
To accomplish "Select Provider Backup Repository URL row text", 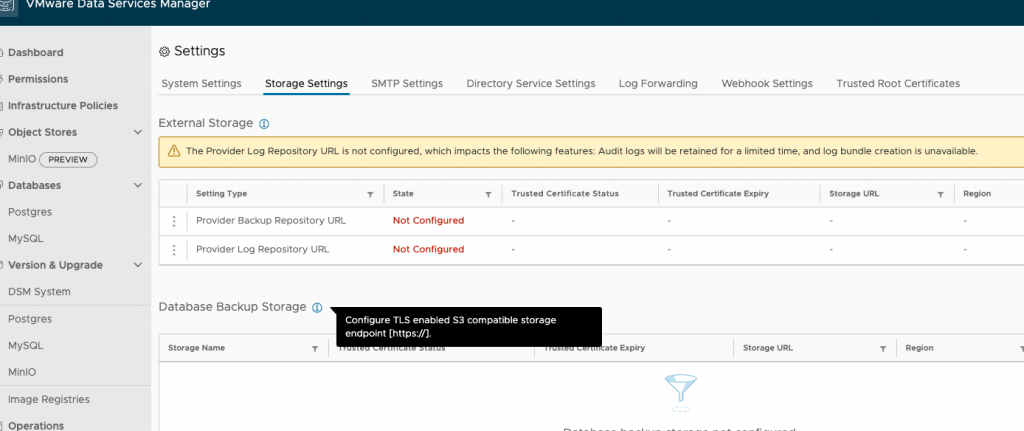I will click(271, 221).
